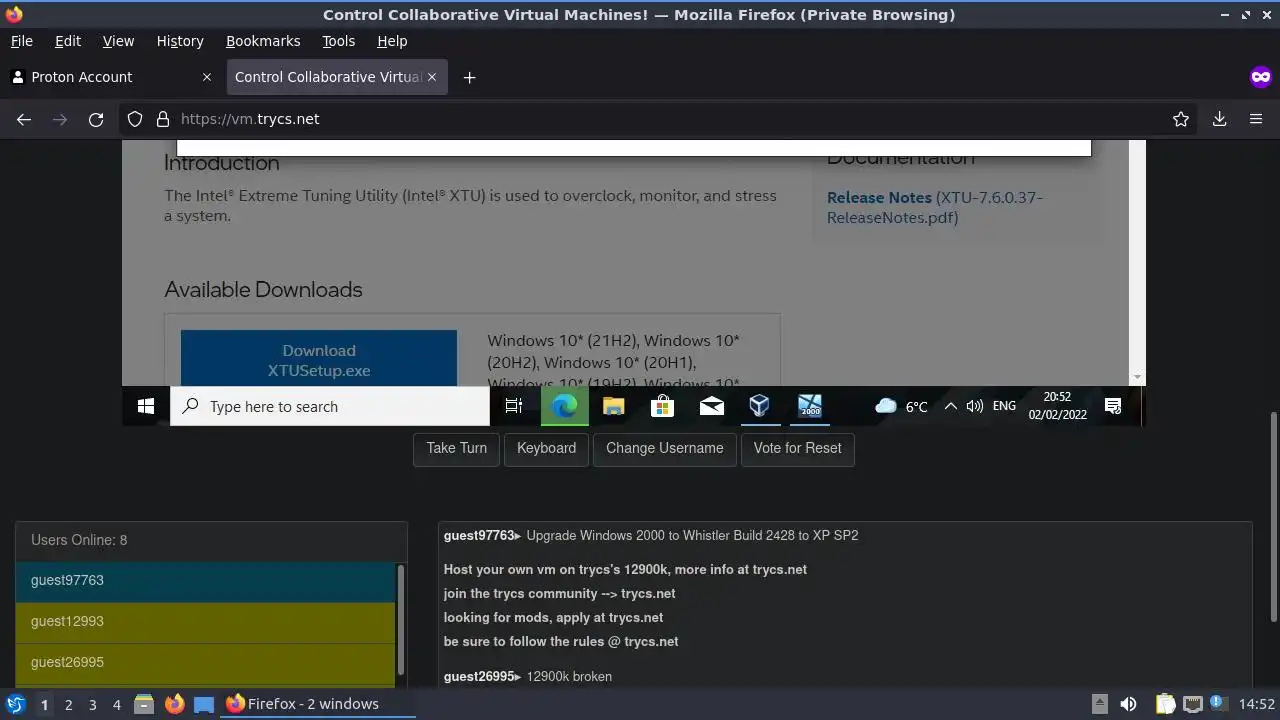Open File Explorer in the VM taskbar
The image size is (1280, 720).
pos(613,406)
